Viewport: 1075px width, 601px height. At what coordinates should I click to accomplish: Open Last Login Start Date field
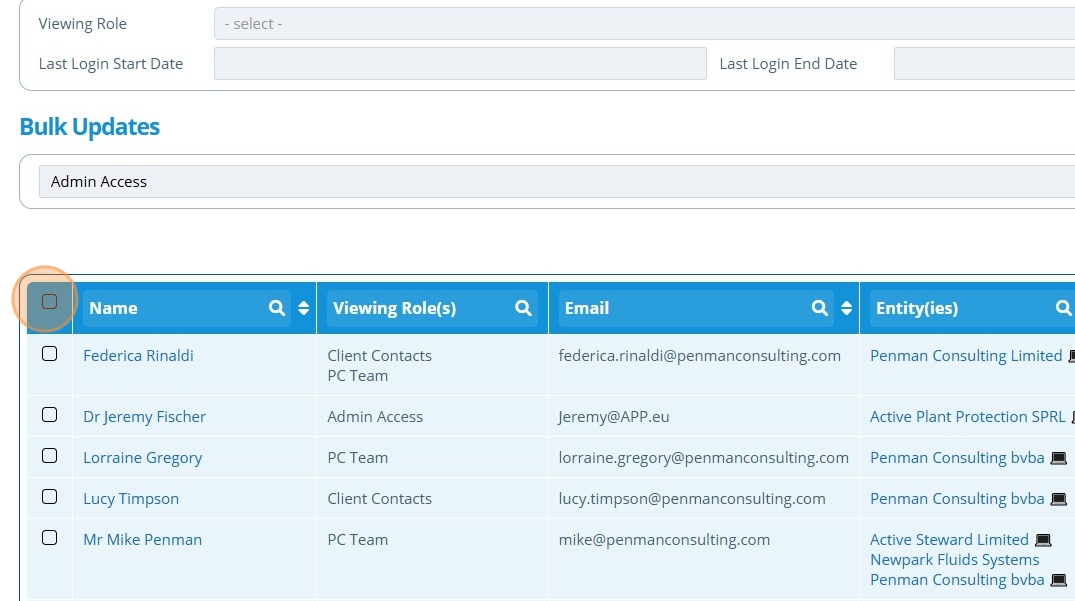[x=460, y=63]
